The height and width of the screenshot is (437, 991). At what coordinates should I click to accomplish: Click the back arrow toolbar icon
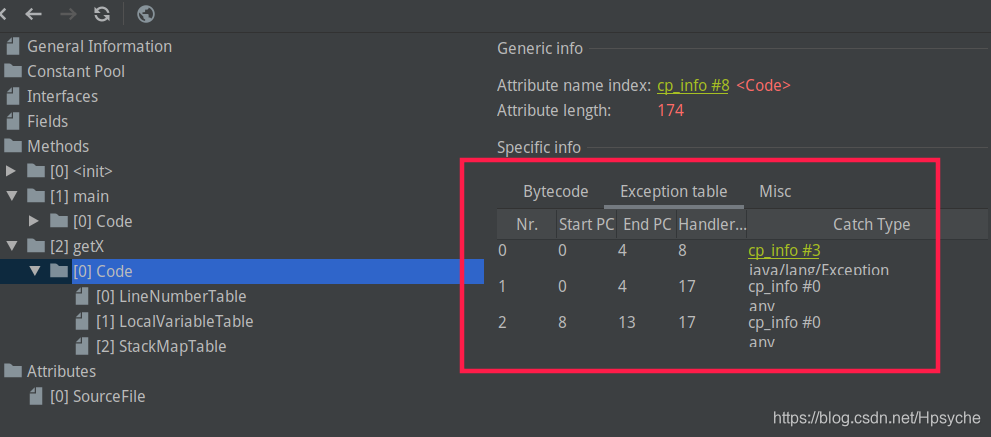point(33,14)
